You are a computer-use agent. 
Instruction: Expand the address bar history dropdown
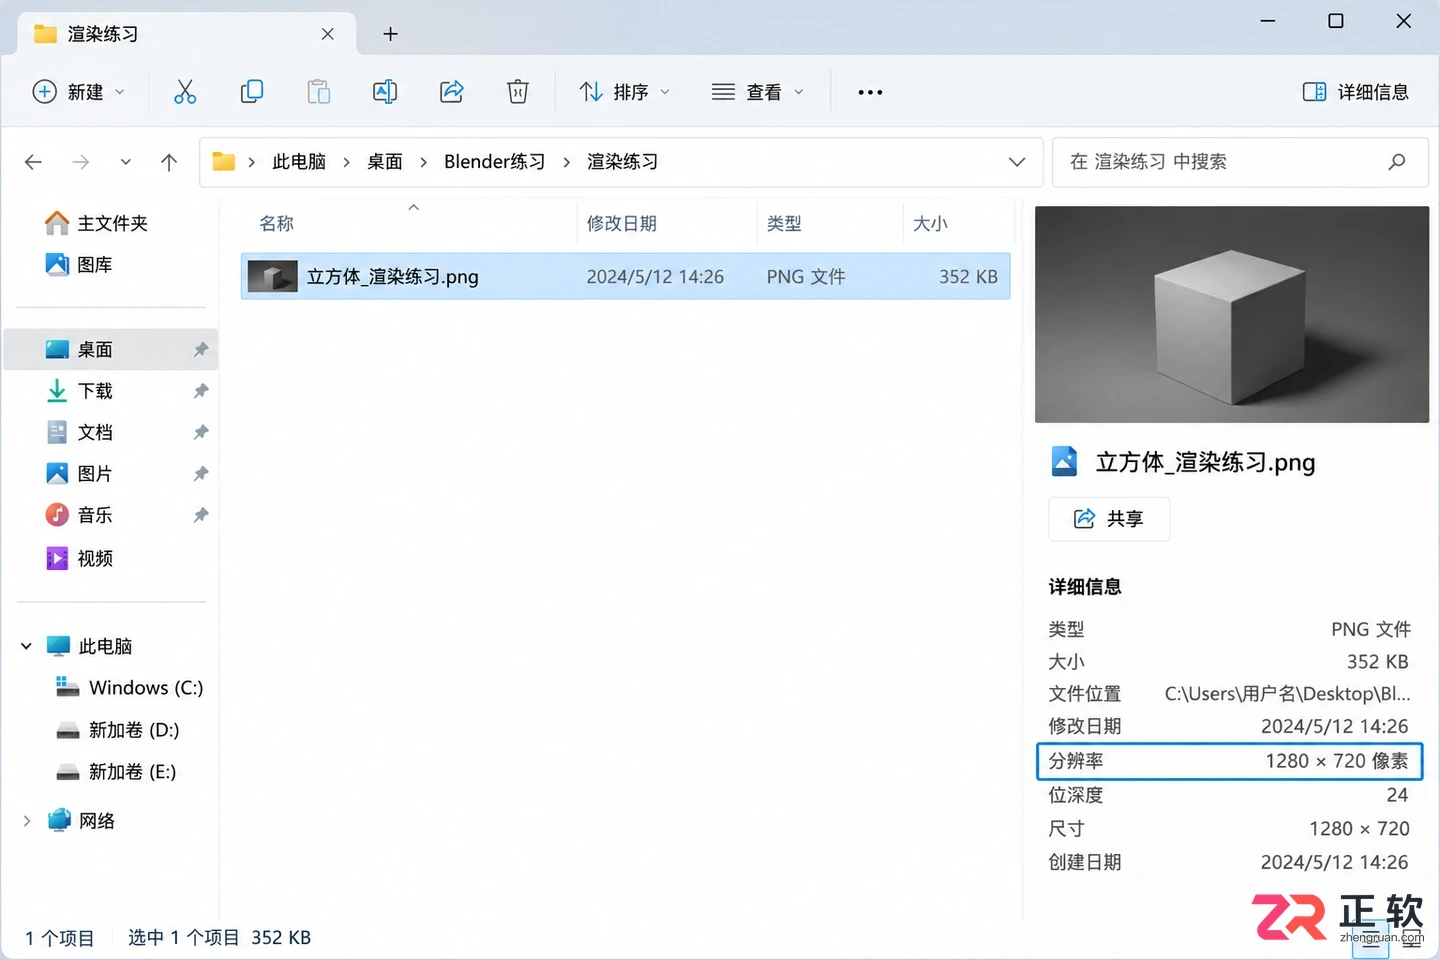1017,162
